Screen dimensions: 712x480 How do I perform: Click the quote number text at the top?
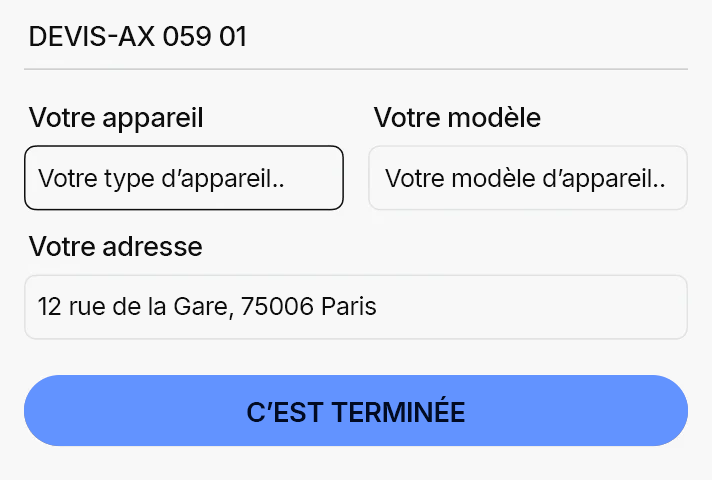138,37
